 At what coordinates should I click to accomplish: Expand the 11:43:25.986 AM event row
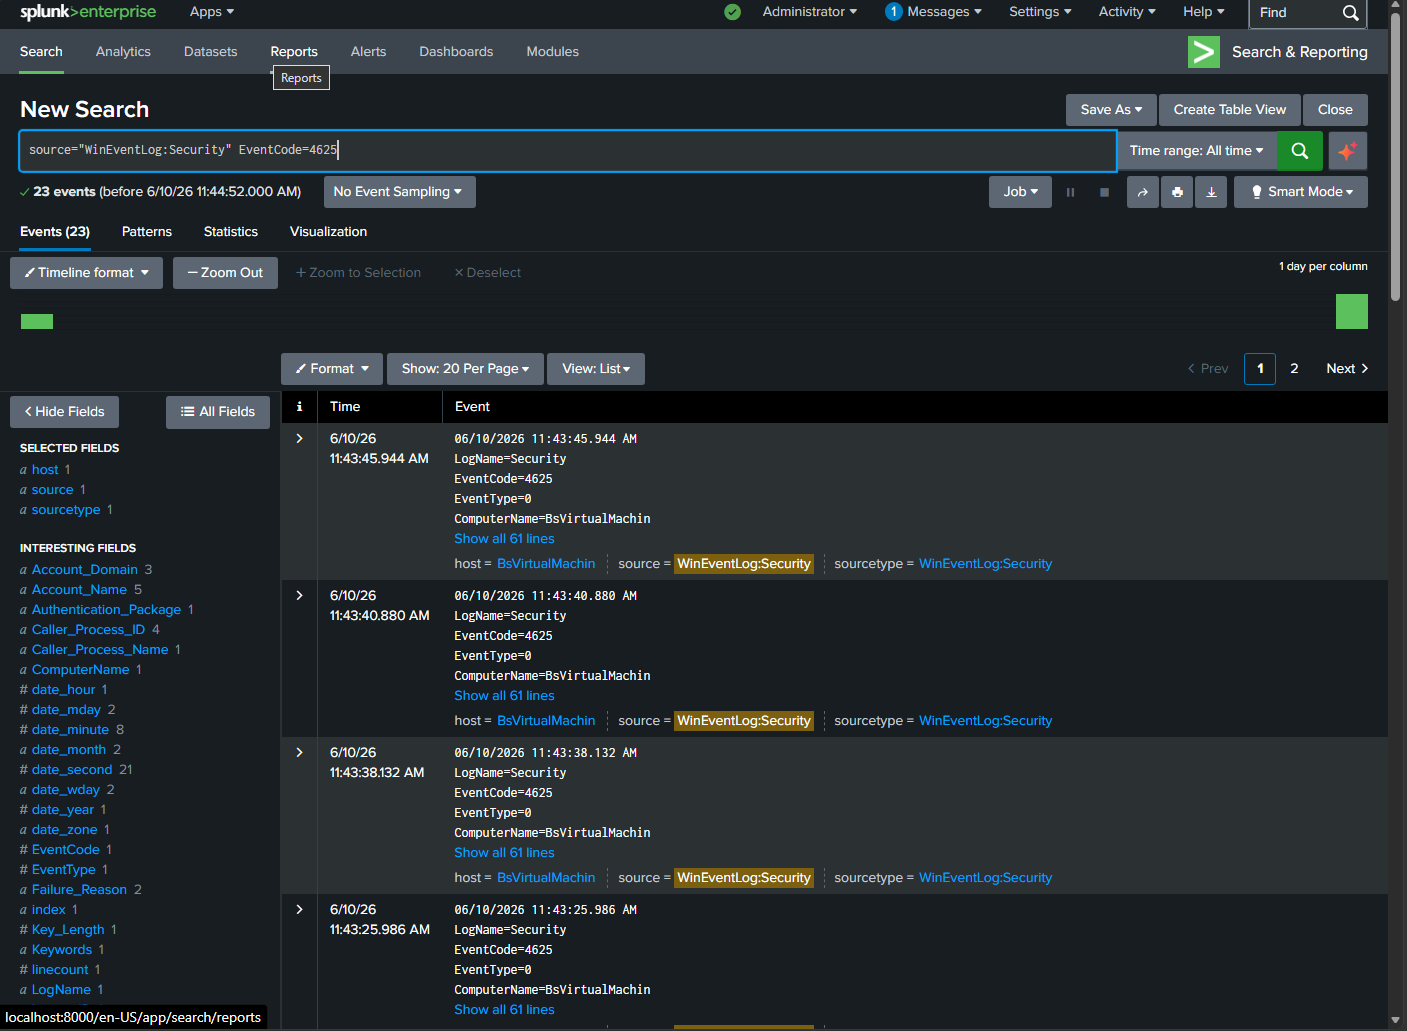click(299, 910)
